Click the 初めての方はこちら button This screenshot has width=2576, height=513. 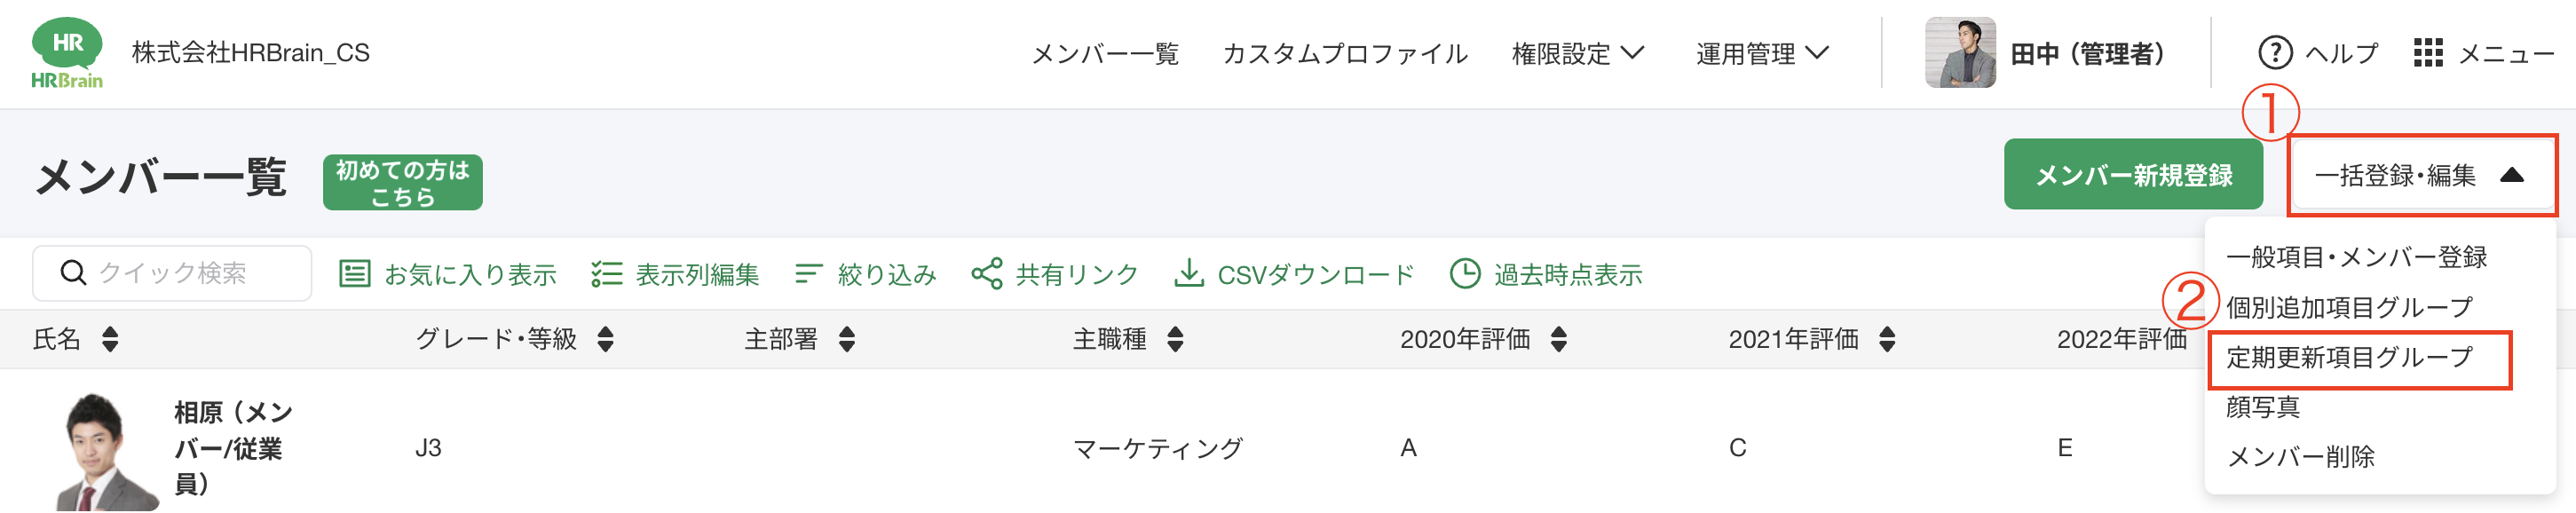(x=402, y=182)
